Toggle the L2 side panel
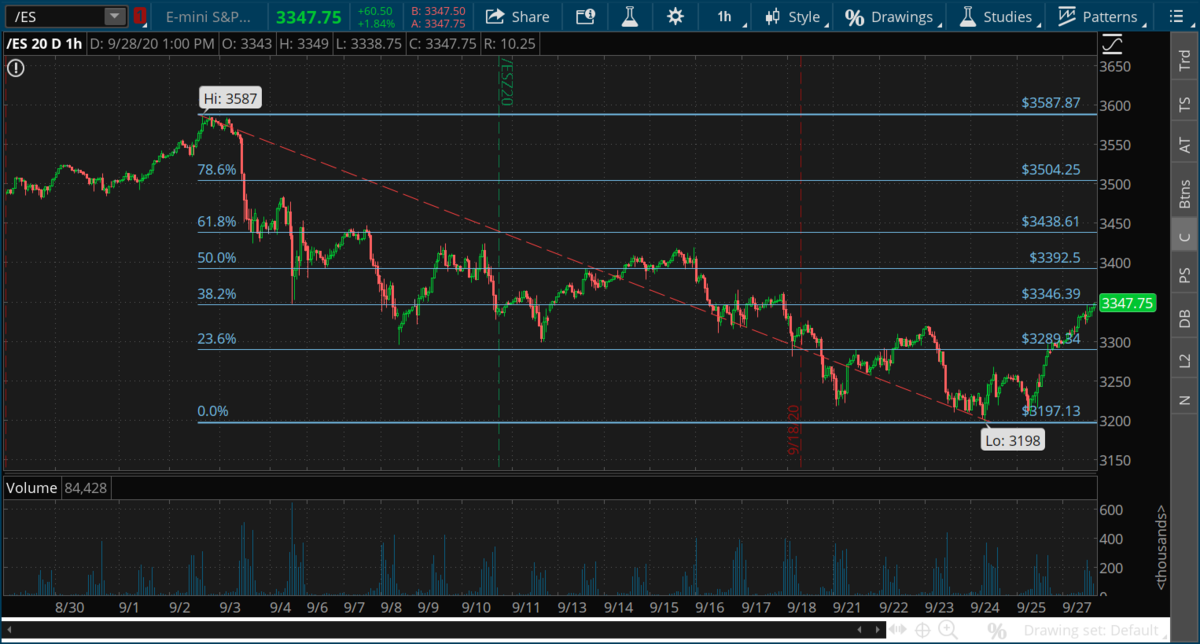The height and width of the screenshot is (644, 1200). click(x=1185, y=359)
